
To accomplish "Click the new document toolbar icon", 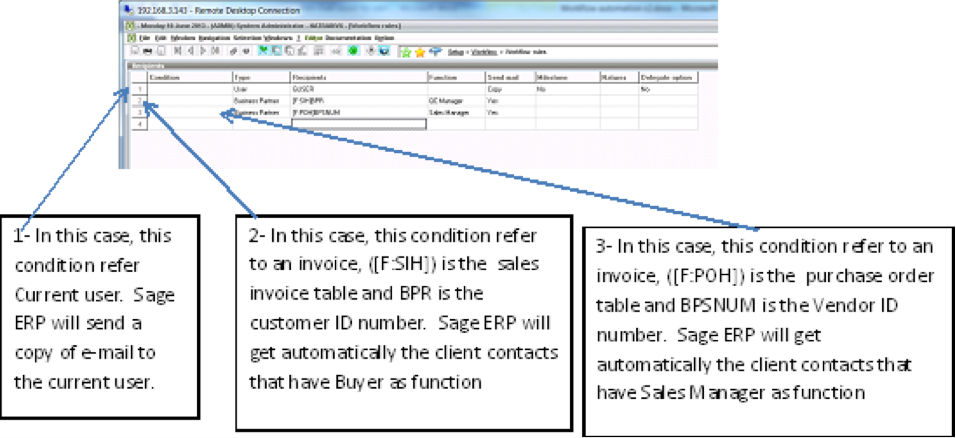I will [x=134, y=50].
